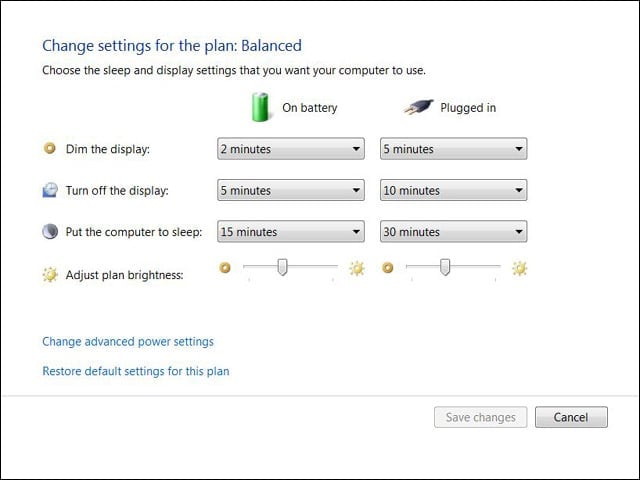The width and height of the screenshot is (640, 480).
Task: Click the power plug icon
Action: [418, 107]
